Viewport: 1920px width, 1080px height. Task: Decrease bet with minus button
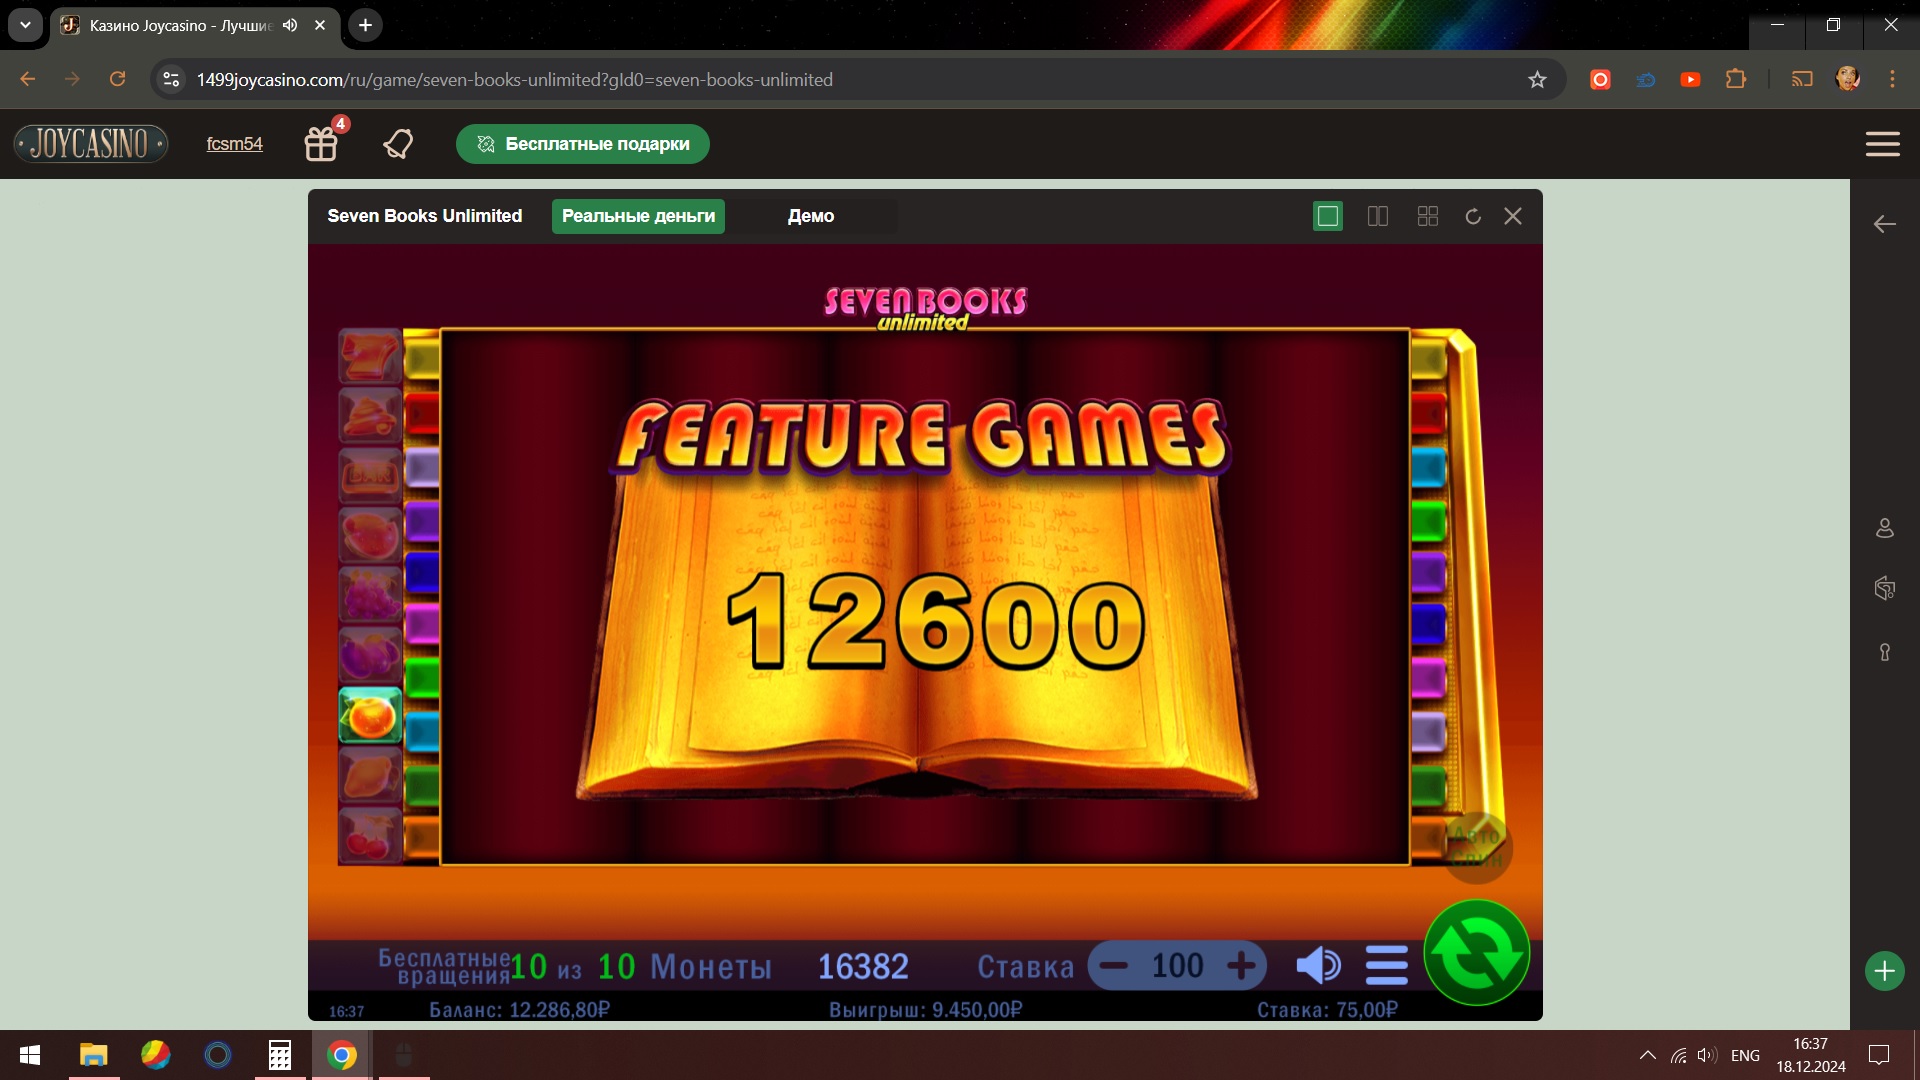(1113, 966)
